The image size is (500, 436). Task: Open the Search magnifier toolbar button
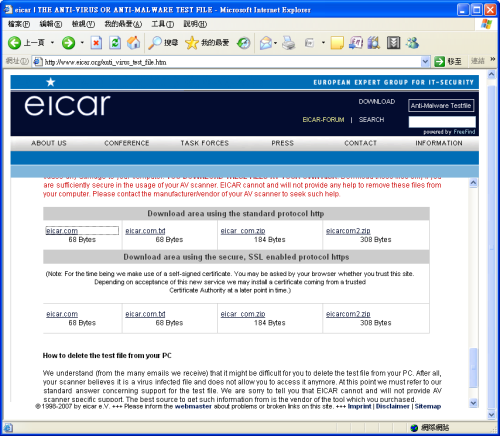pyautogui.click(x=163, y=43)
